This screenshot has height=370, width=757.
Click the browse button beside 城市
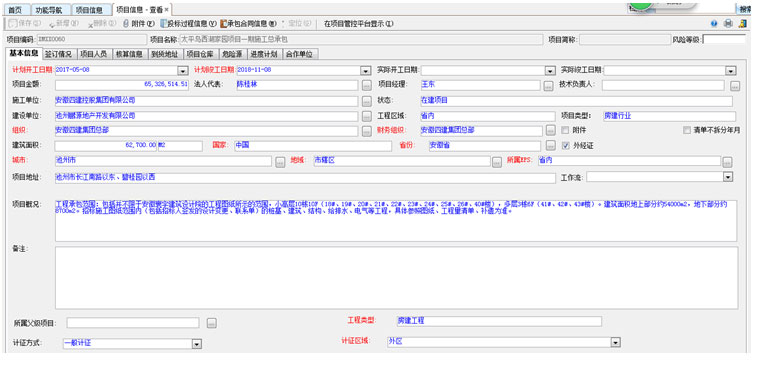click(280, 162)
